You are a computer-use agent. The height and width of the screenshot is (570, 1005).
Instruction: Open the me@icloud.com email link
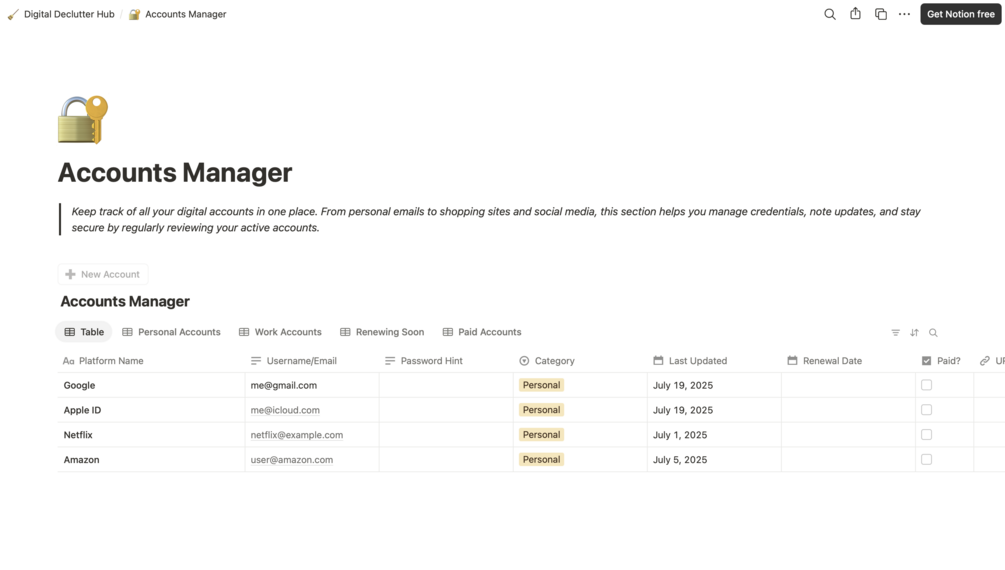pyautogui.click(x=285, y=410)
